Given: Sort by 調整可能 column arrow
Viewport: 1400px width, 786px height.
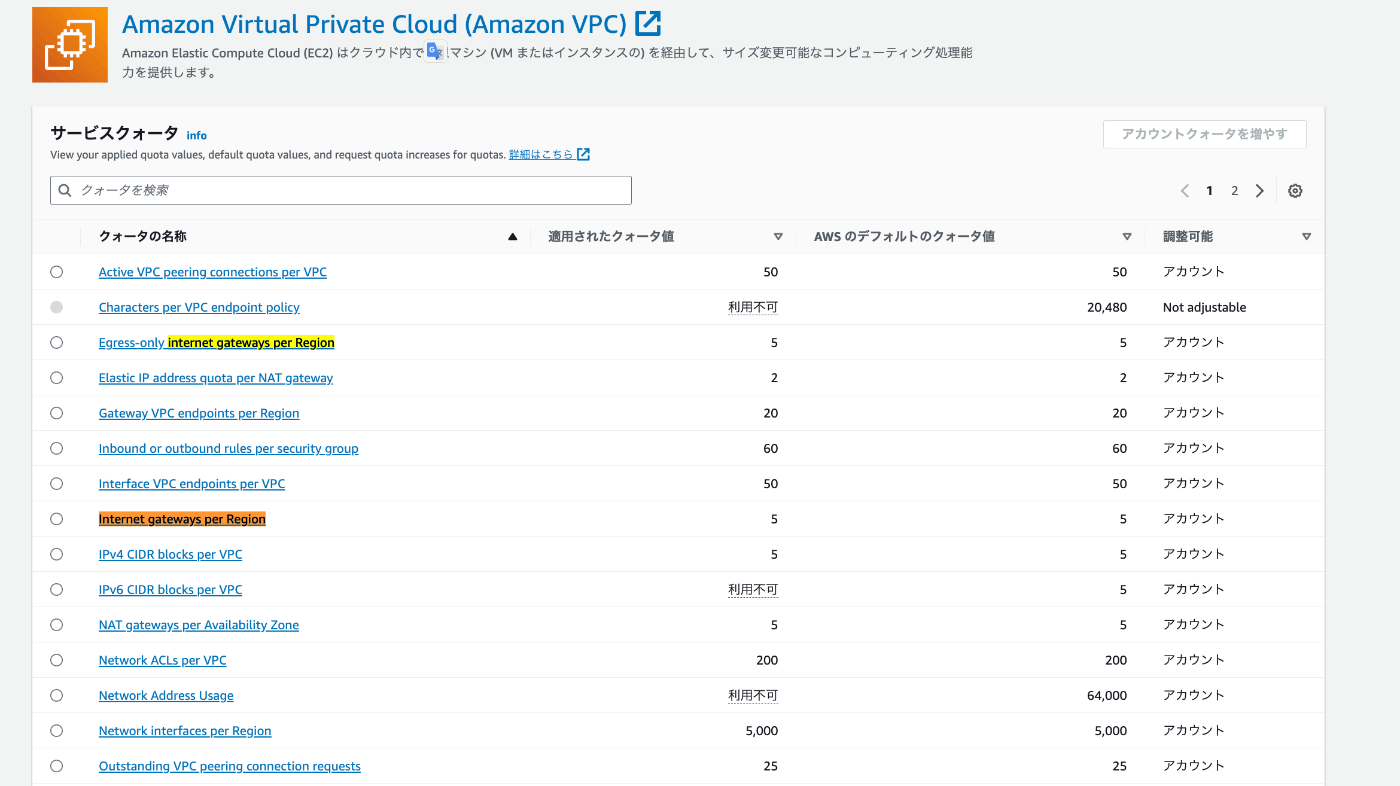Looking at the screenshot, I should click(1306, 237).
